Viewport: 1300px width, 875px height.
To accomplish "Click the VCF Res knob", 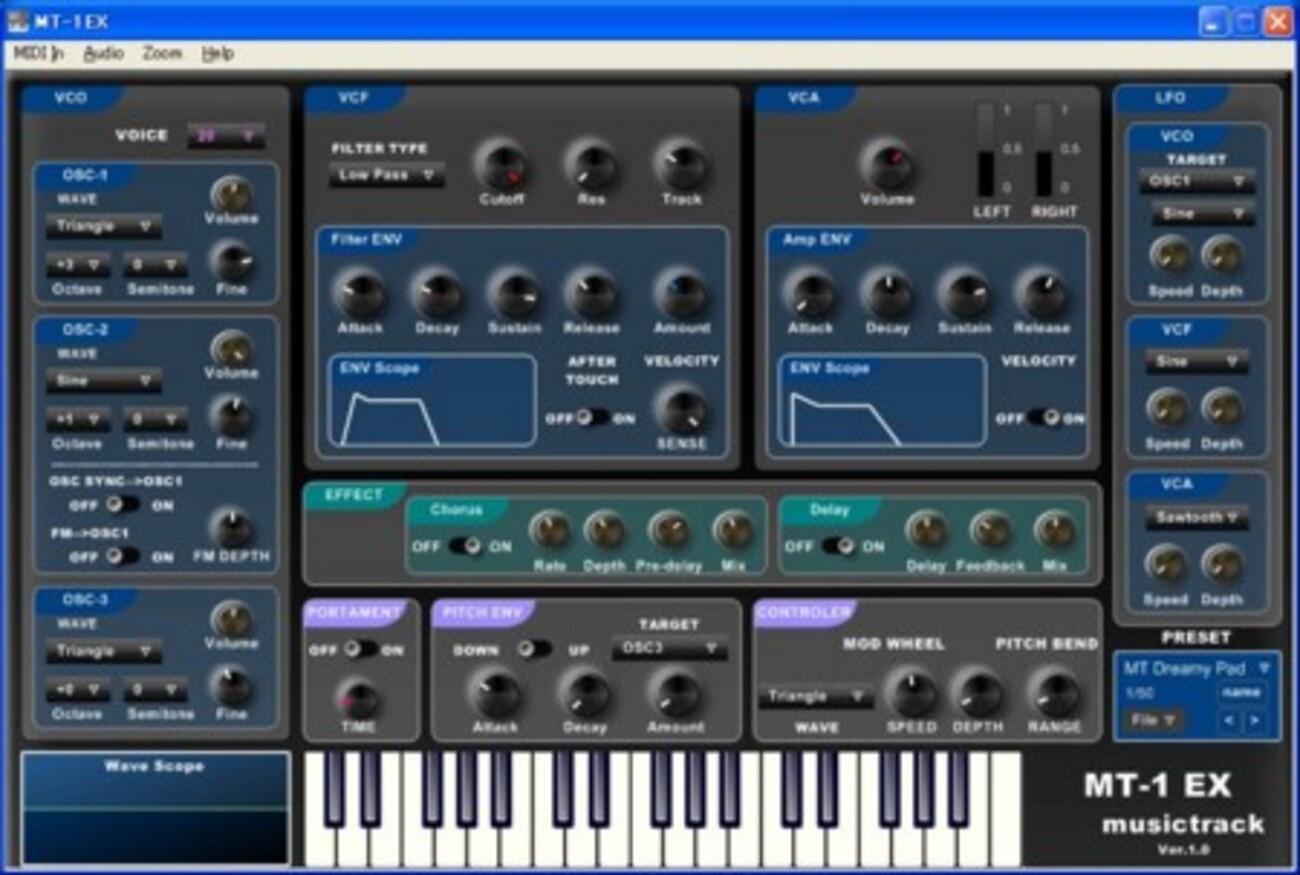I will click(x=592, y=163).
